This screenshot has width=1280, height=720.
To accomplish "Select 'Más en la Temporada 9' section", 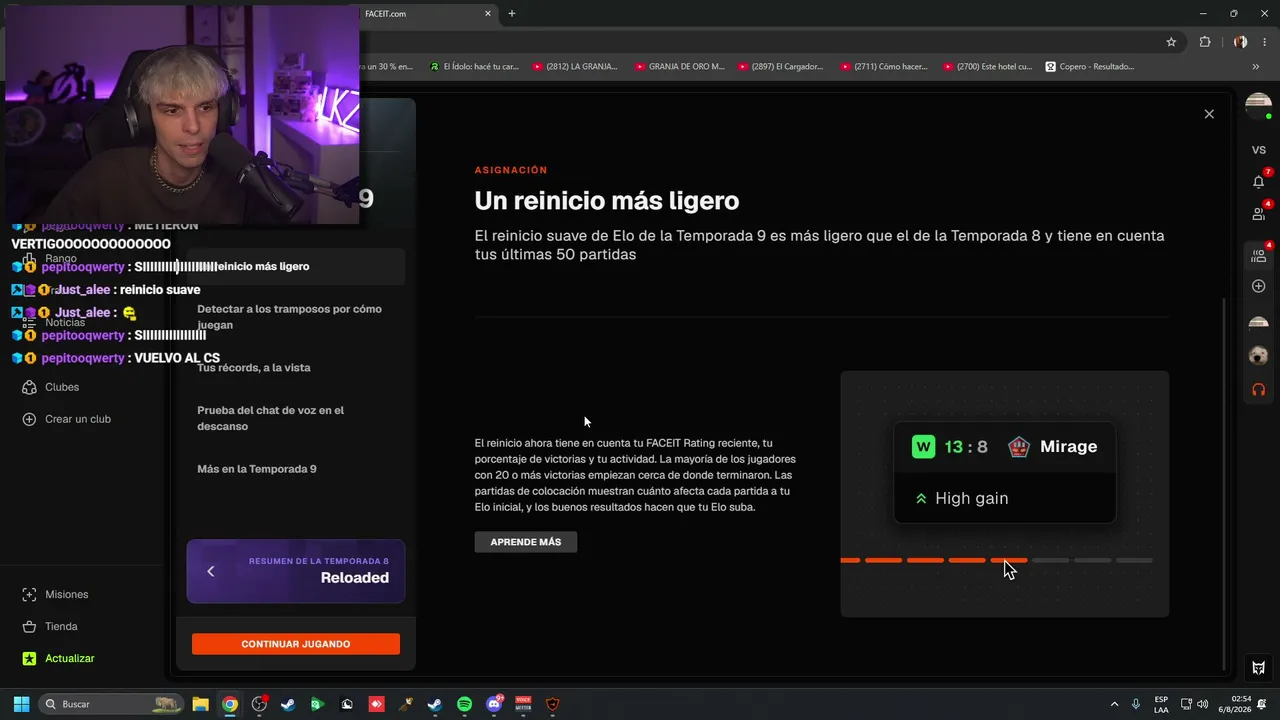I will coord(296,469).
